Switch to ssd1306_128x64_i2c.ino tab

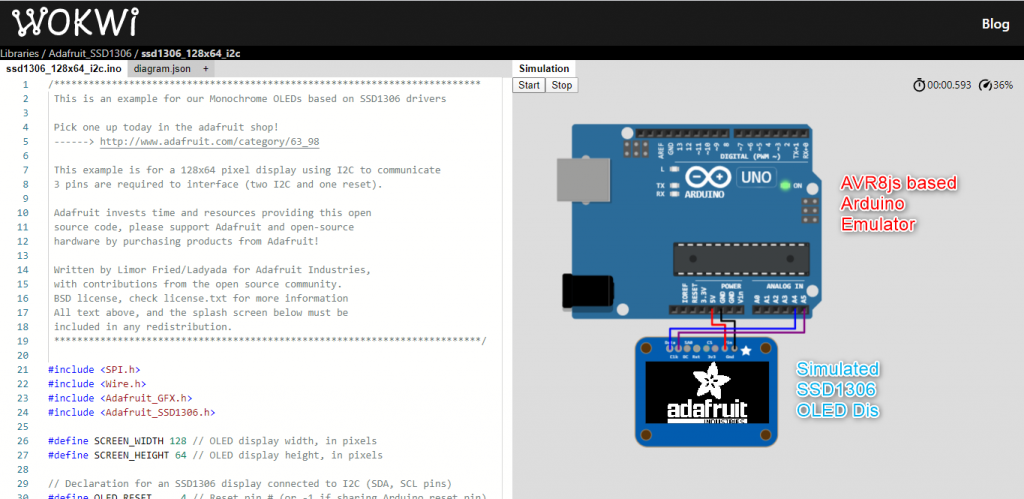pos(64,69)
